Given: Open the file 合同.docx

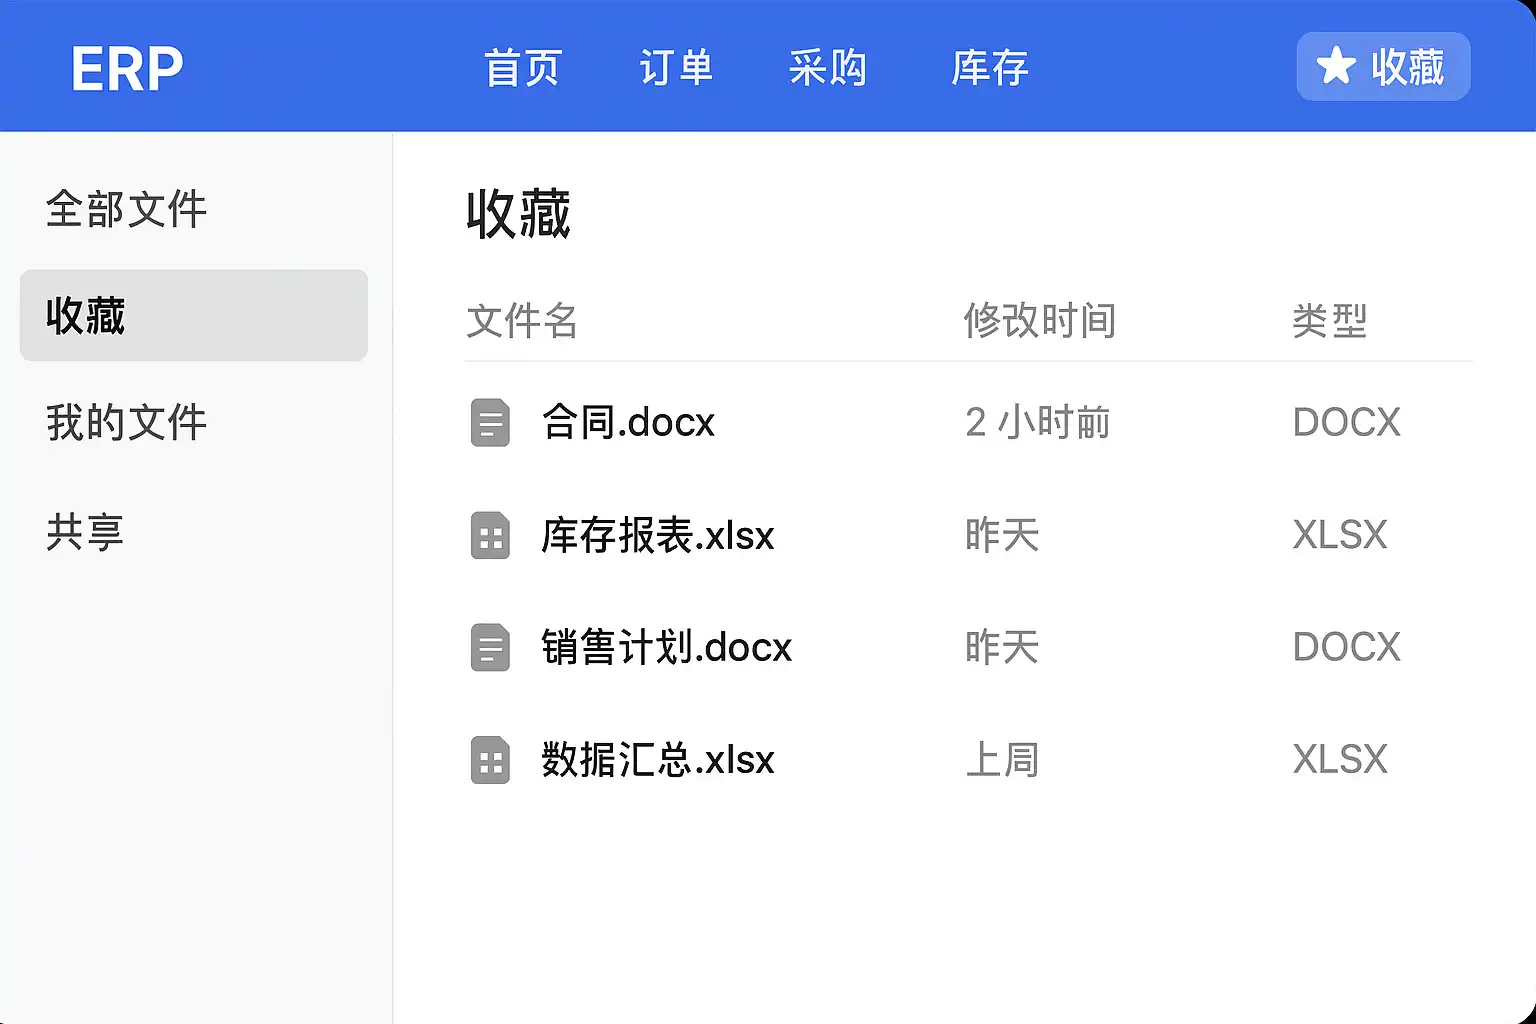Looking at the screenshot, I should [628, 423].
